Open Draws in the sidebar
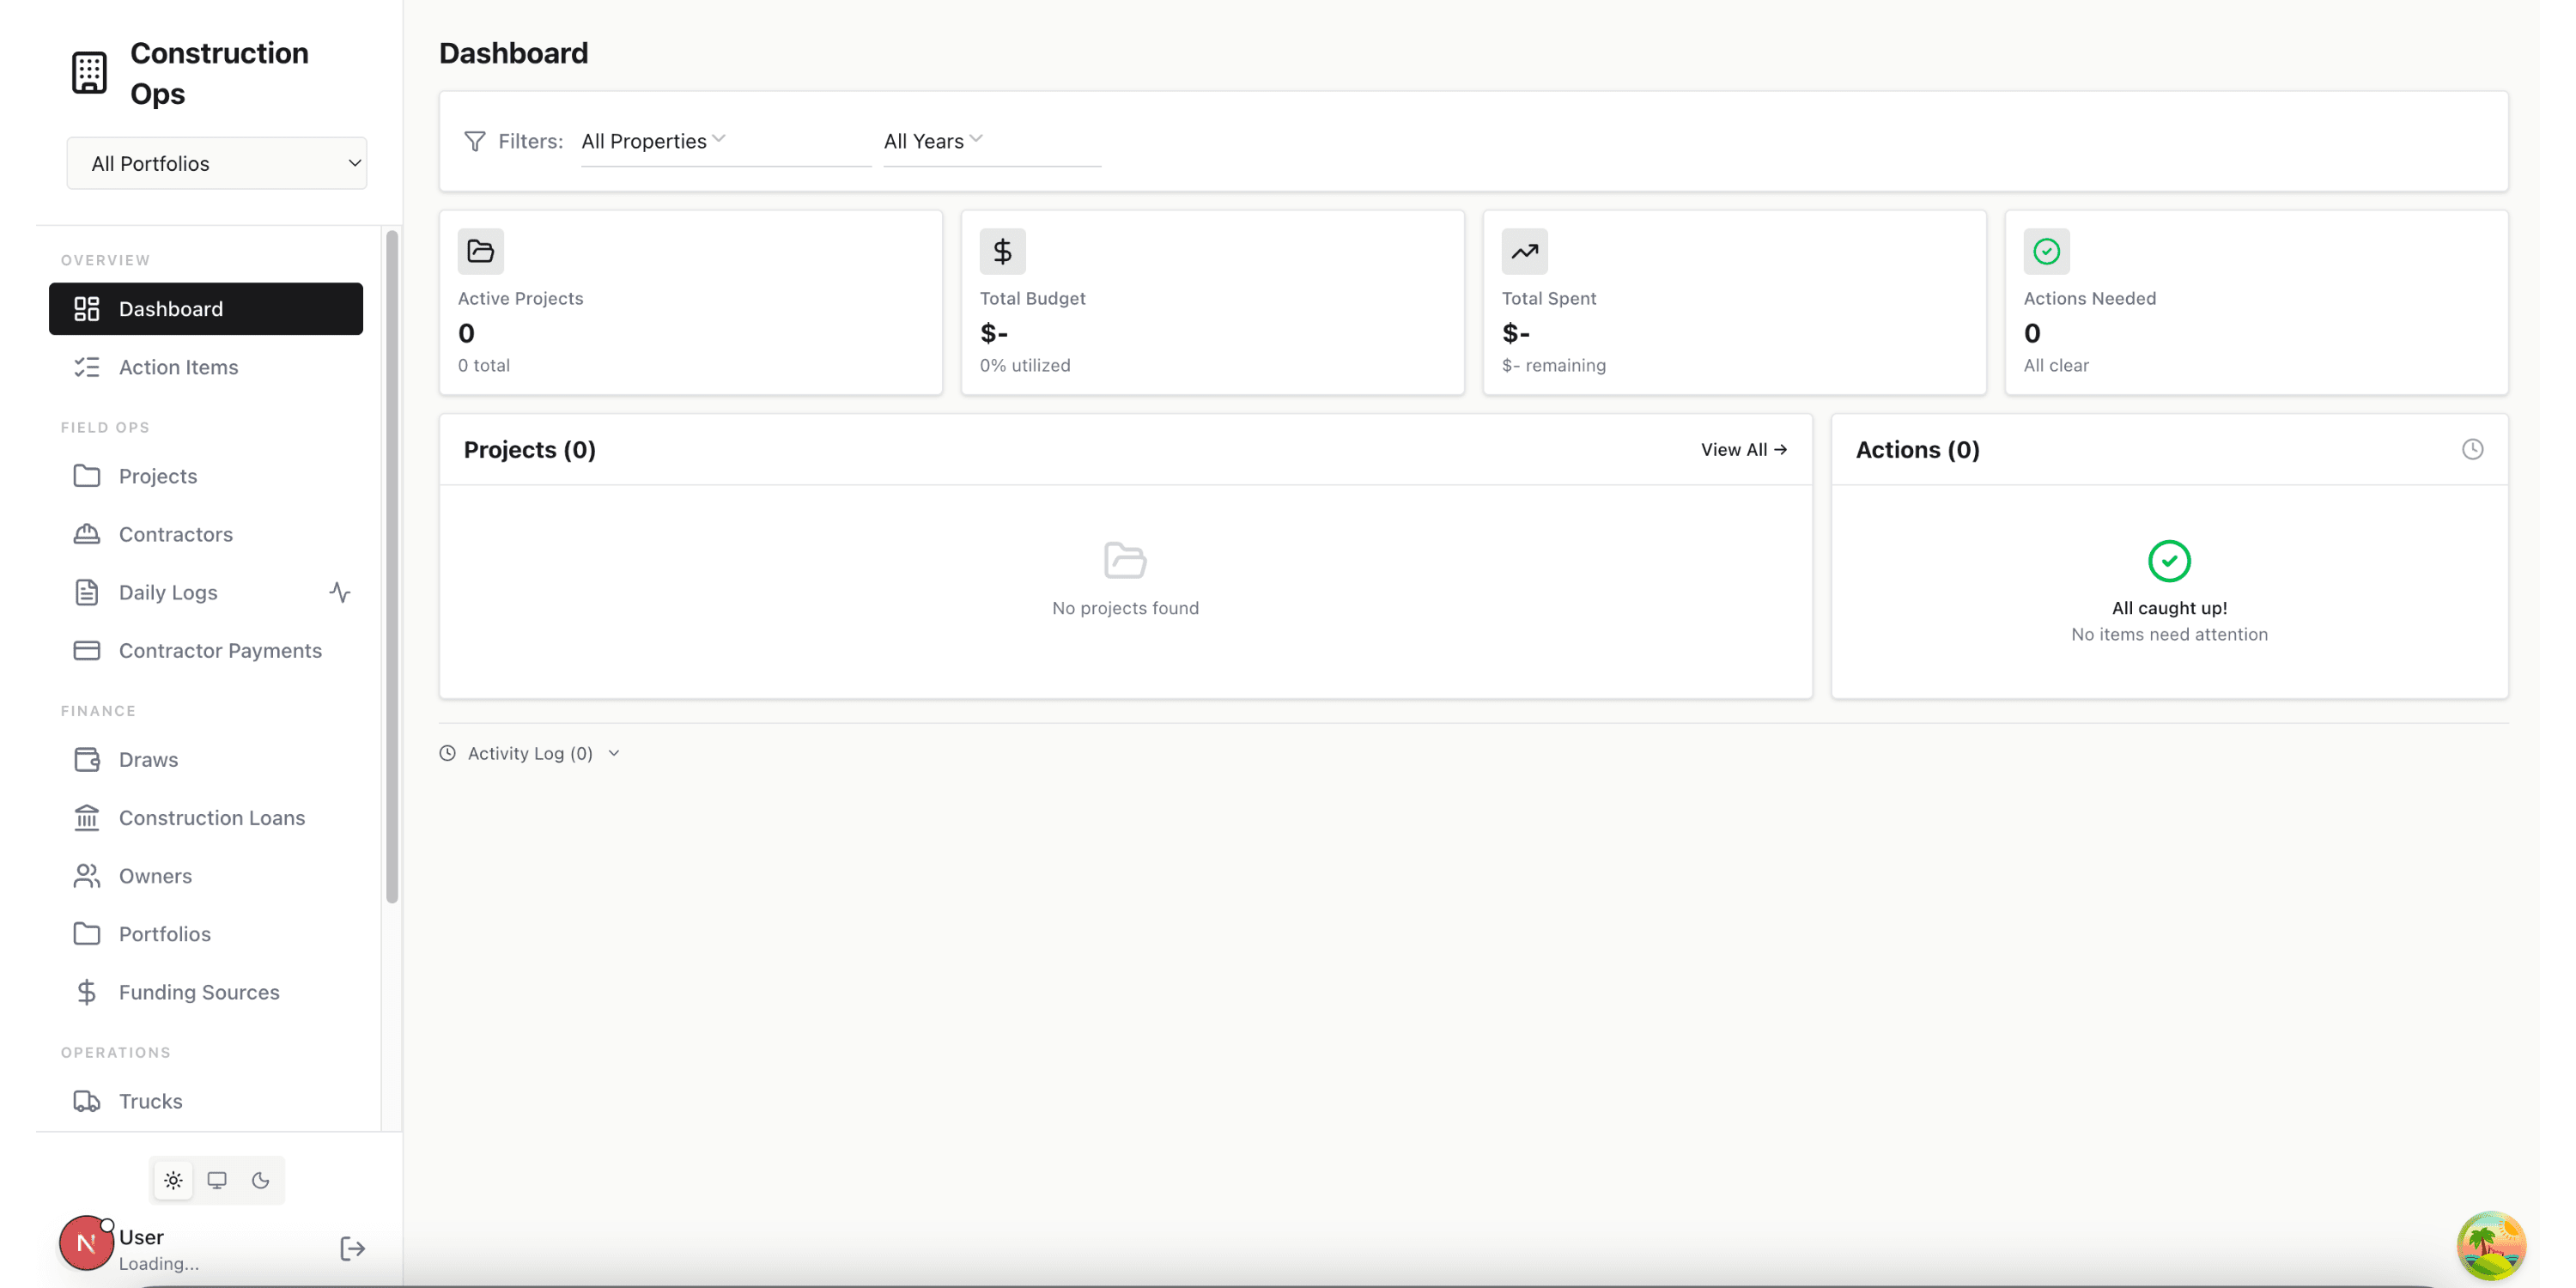The image size is (2576, 1288). 206,759
